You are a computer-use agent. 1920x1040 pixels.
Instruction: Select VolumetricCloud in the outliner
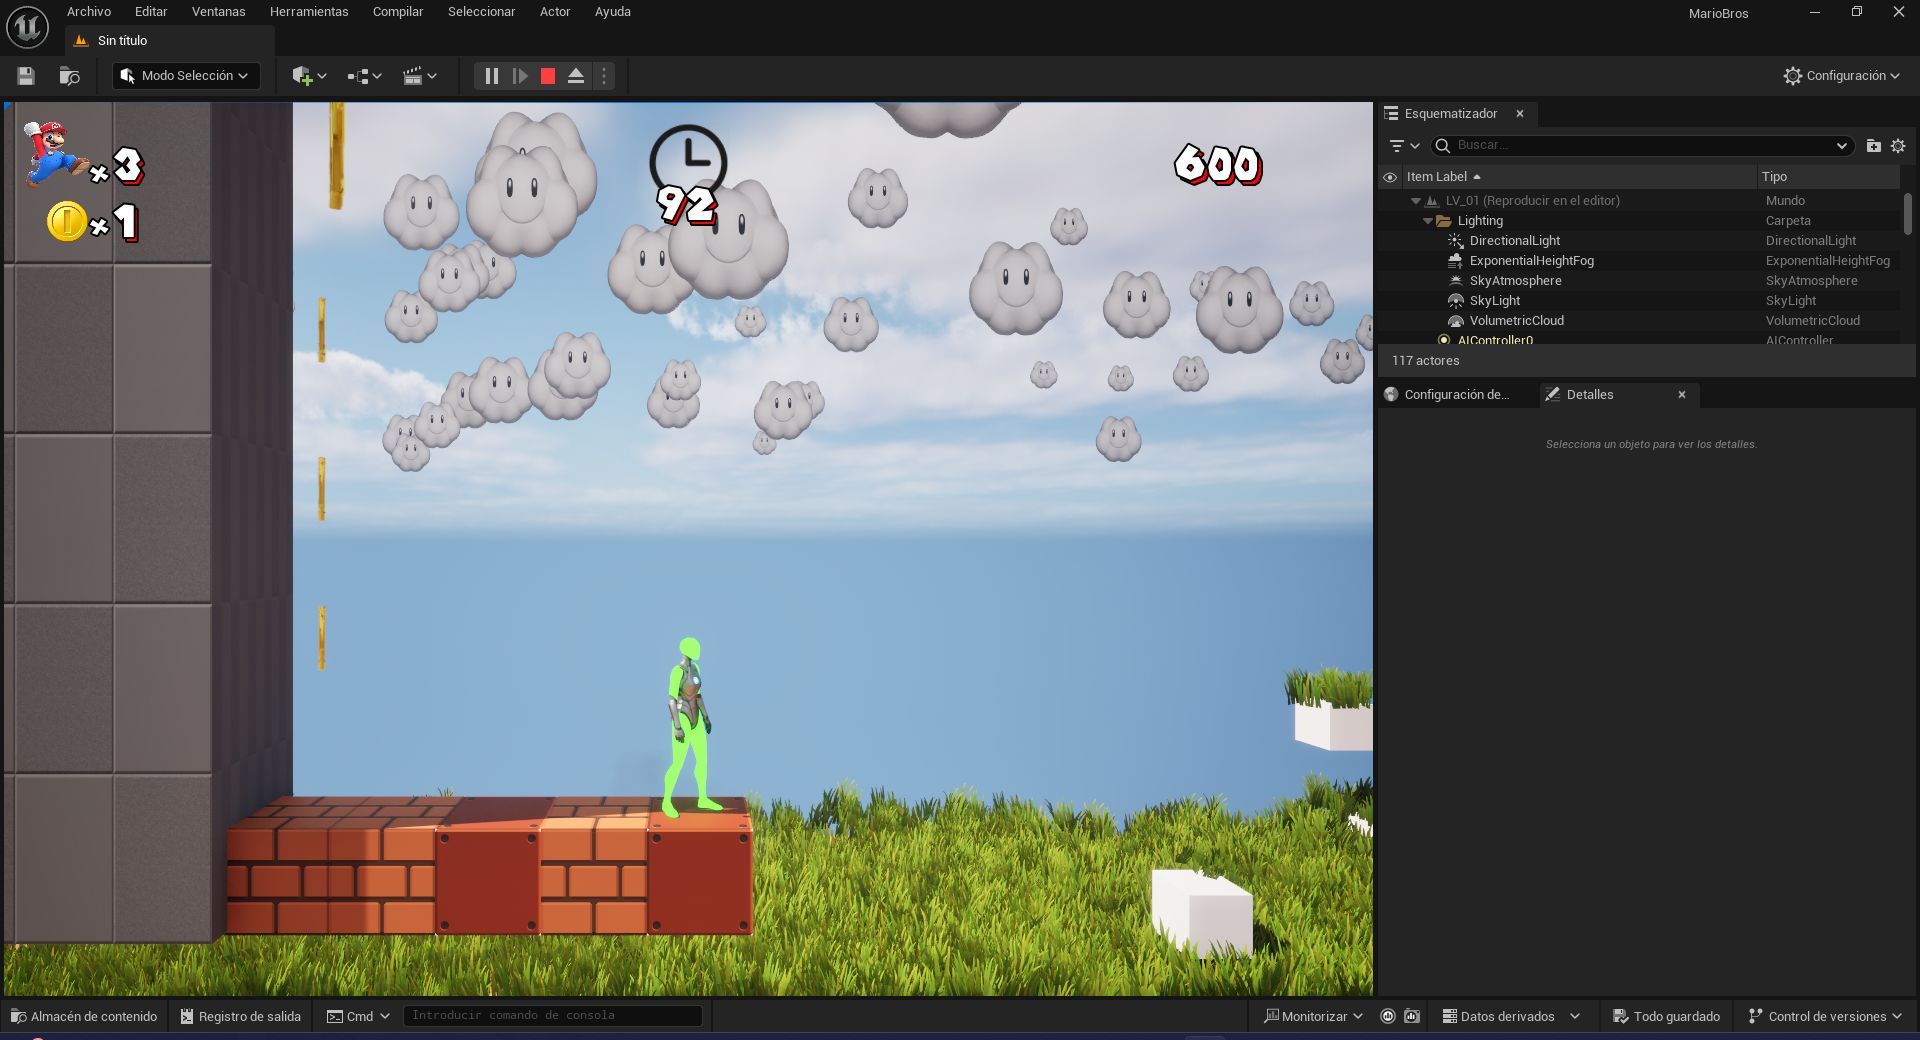(1640, 321)
